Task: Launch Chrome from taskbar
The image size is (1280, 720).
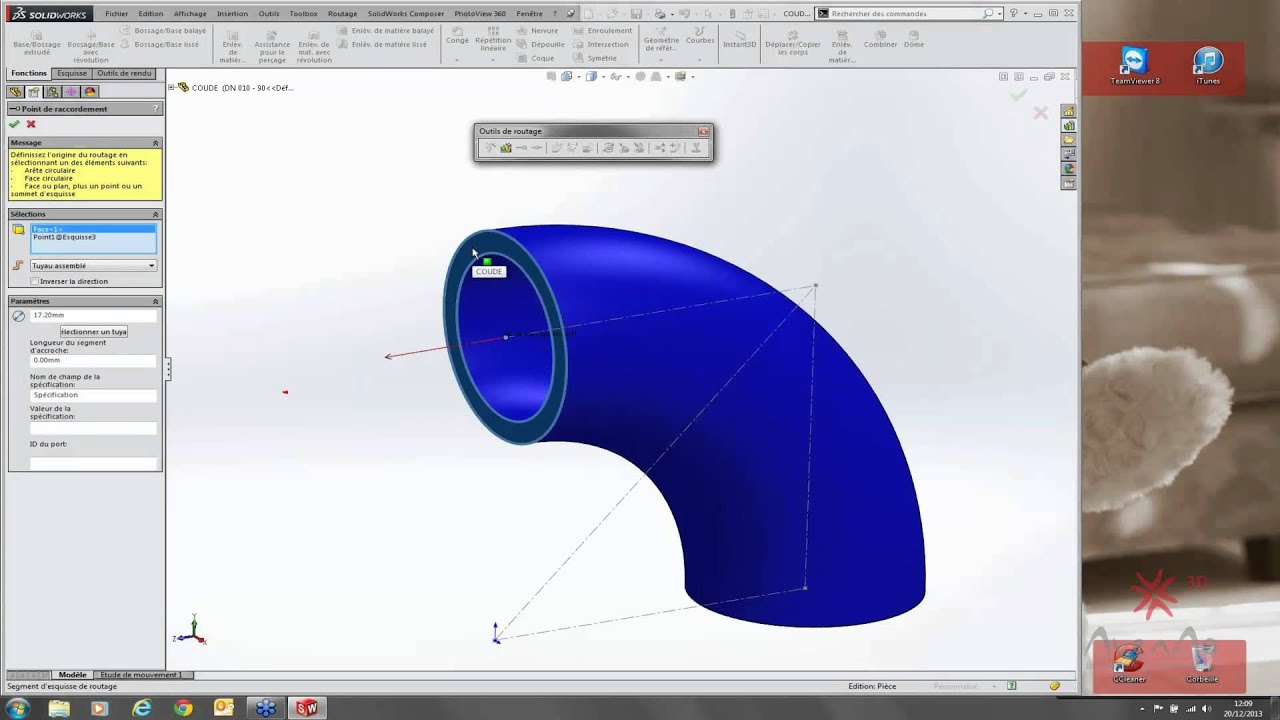Action: tap(183, 708)
